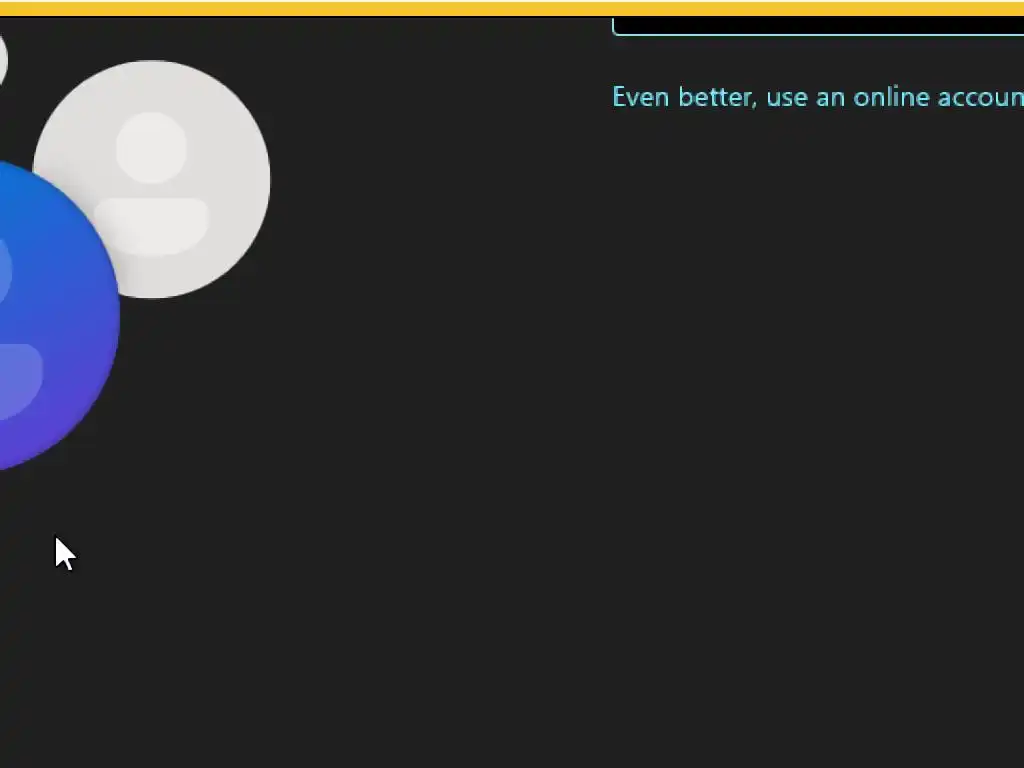Click the empty dark area below the account link
The image size is (1024, 768).
click(x=818, y=392)
